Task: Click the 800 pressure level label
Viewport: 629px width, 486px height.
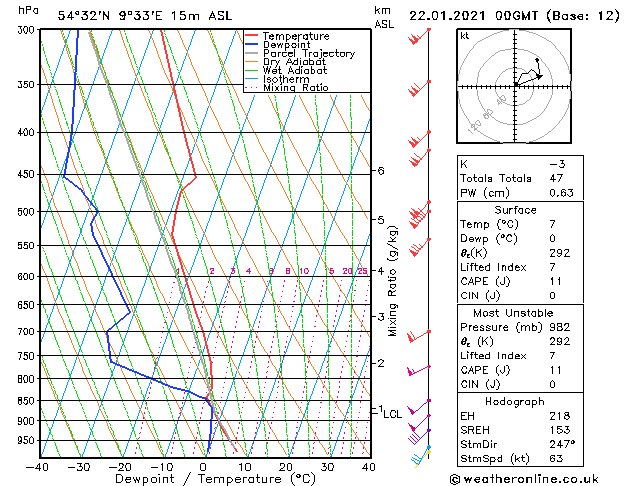Action: click(28, 379)
